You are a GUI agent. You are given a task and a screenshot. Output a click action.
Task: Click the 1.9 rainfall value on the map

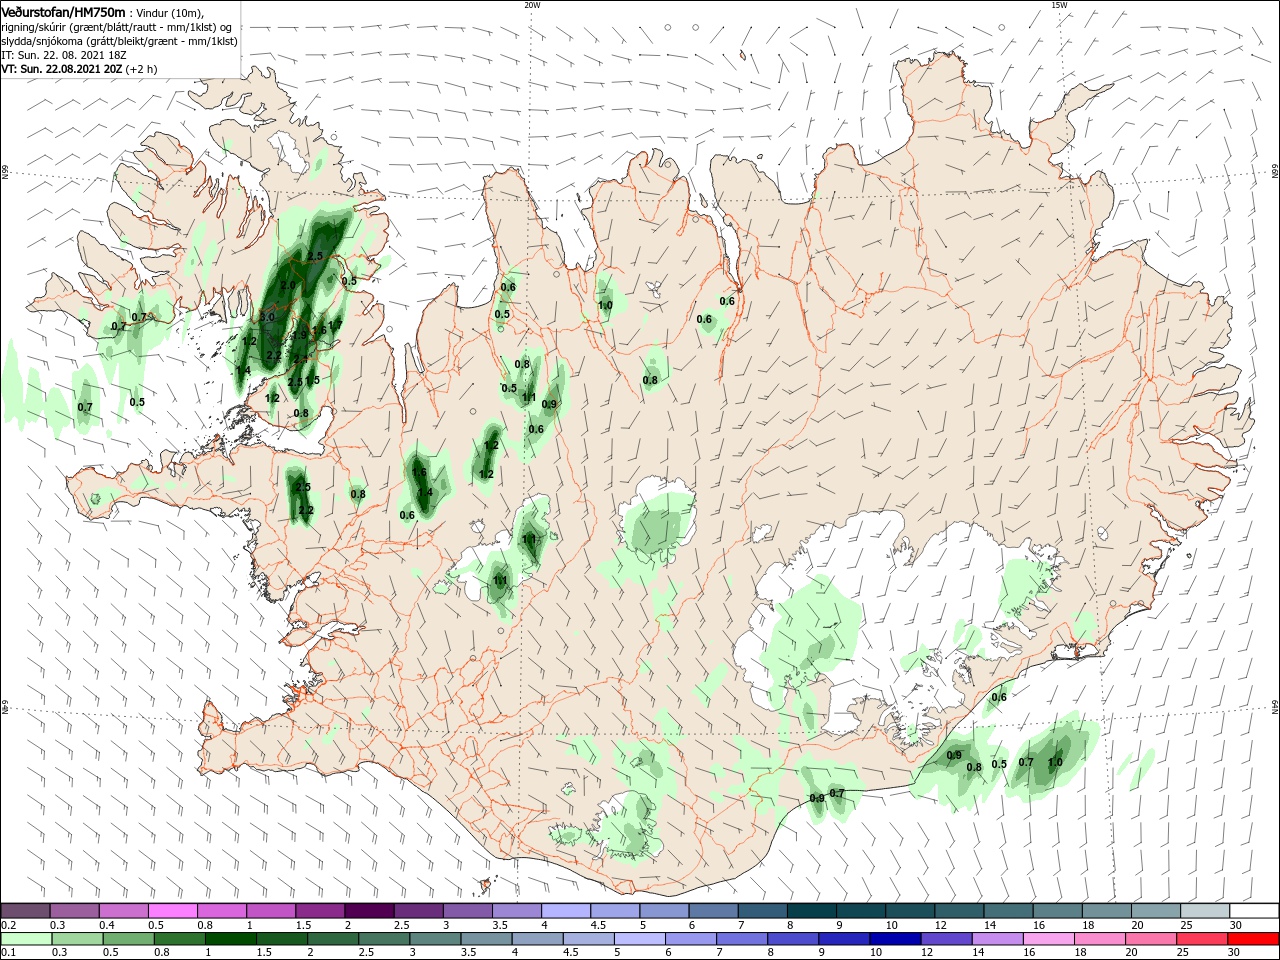pos(300,335)
